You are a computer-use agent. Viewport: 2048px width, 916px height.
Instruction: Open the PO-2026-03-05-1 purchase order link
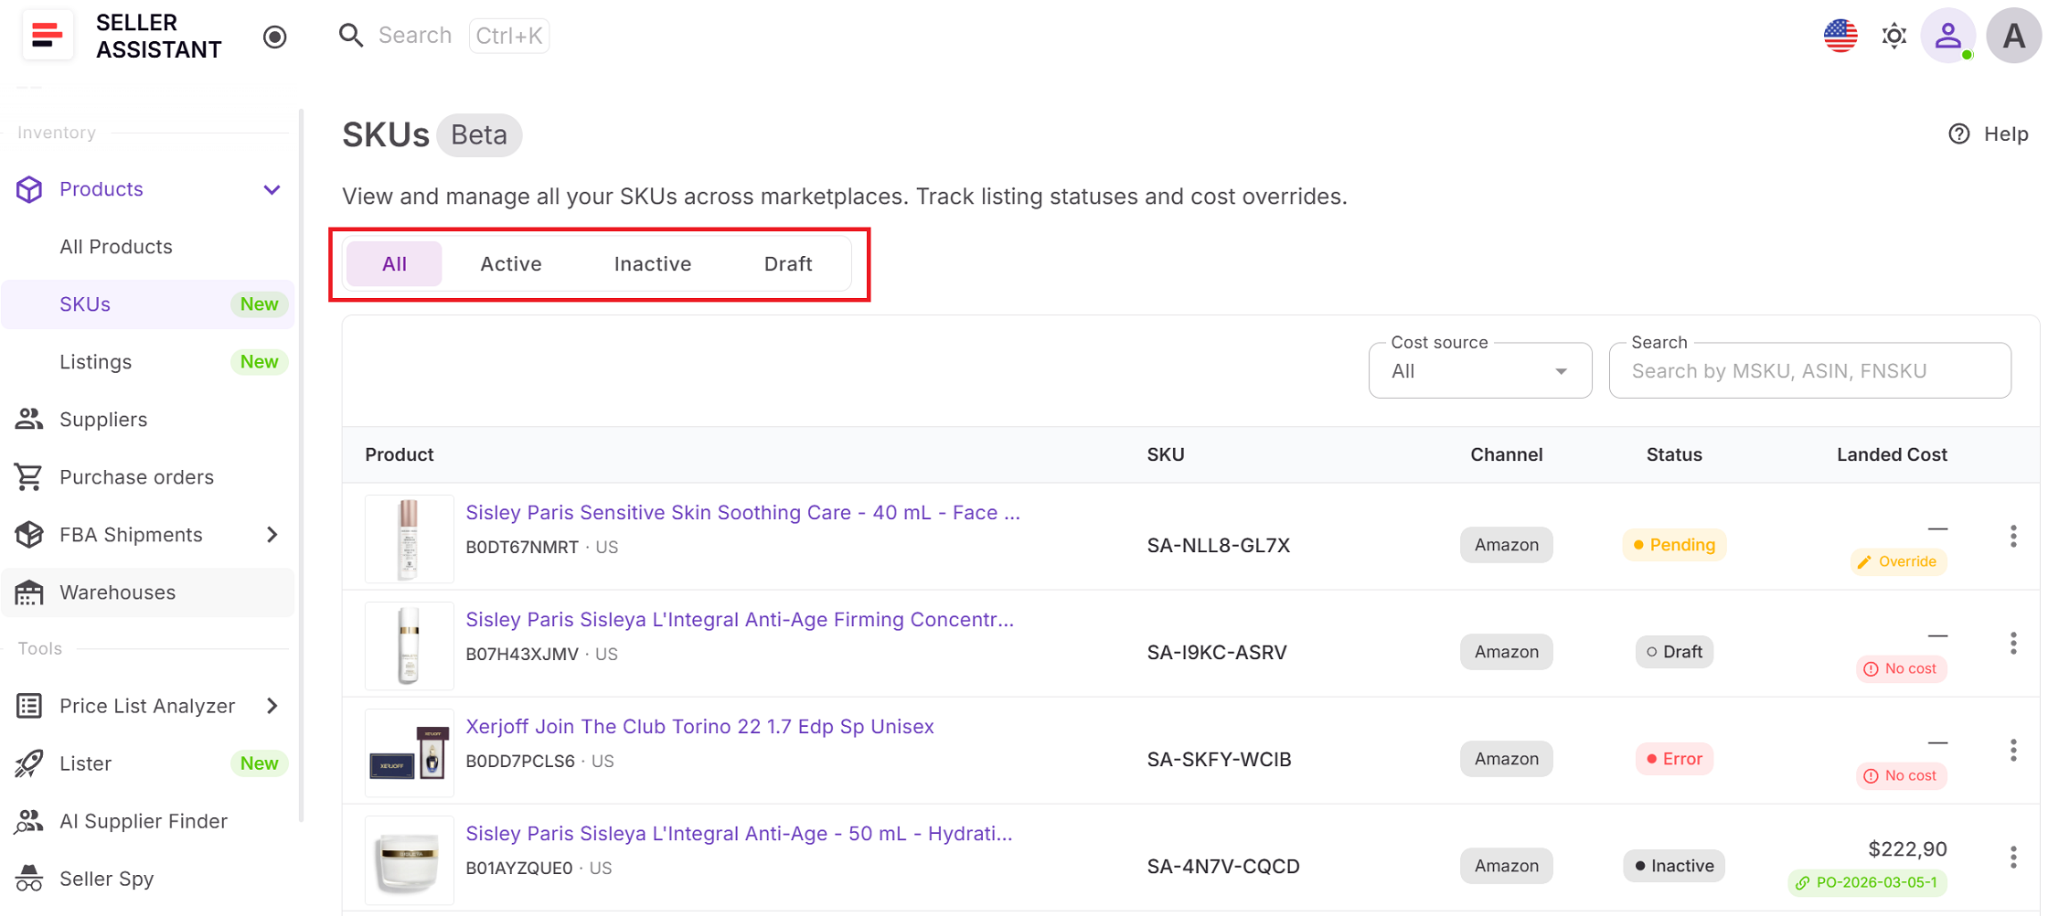[1867, 883]
